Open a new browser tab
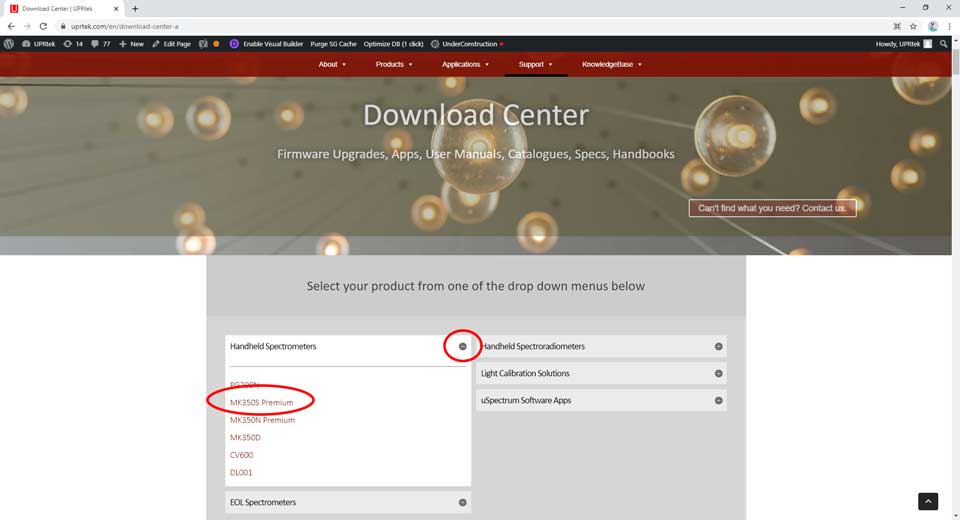The height and width of the screenshot is (520, 960). point(135,9)
